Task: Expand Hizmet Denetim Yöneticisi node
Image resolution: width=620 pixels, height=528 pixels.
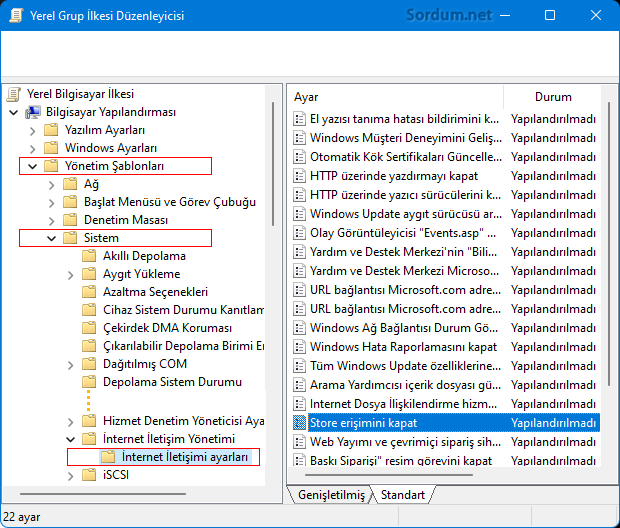Action: click(x=70, y=422)
